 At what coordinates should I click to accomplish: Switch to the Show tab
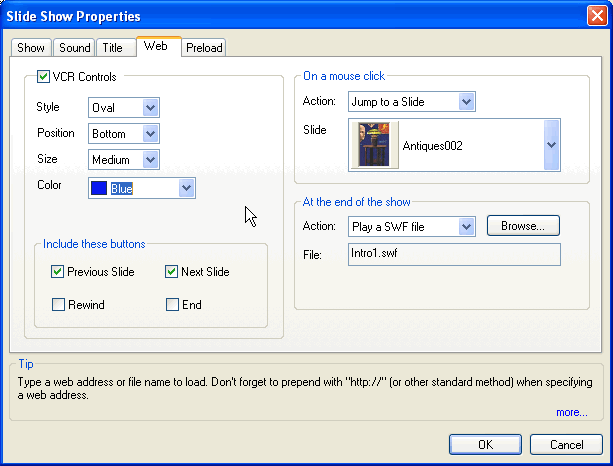coord(31,48)
